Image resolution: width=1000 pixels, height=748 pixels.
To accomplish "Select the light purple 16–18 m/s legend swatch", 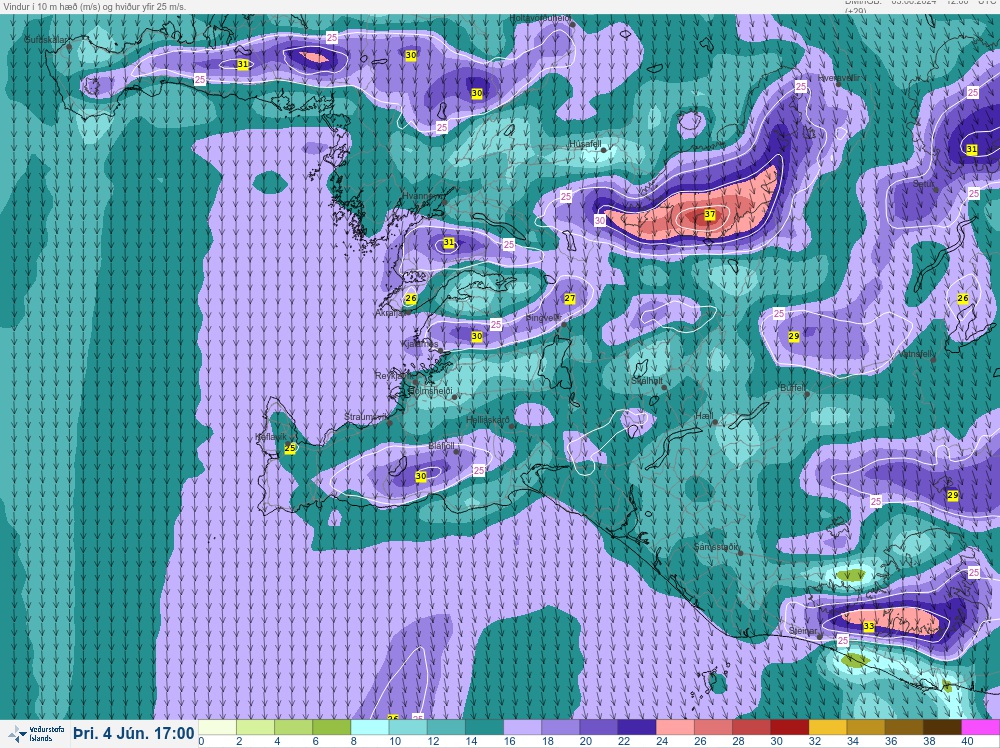I will coord(522,727).
